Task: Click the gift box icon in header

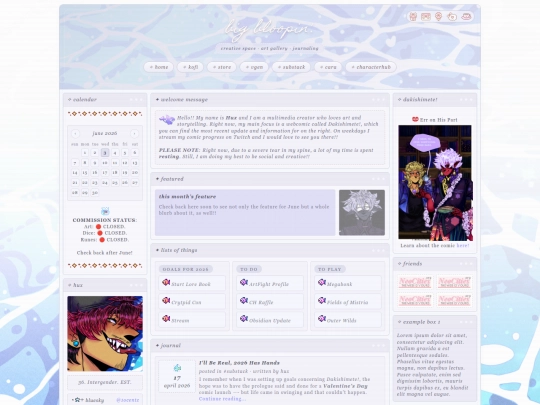Action: 413,17
